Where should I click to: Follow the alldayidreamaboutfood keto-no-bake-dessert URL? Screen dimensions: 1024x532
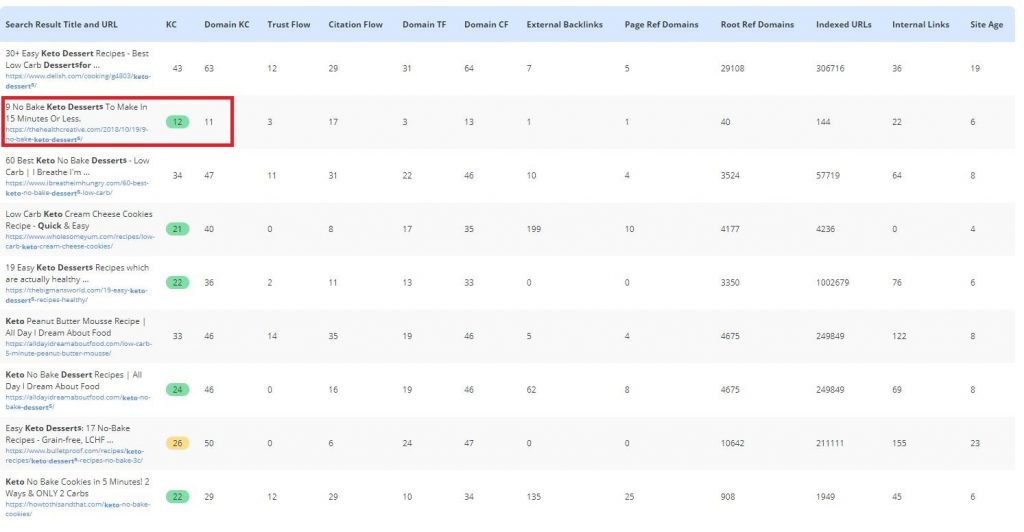(78, 402)
